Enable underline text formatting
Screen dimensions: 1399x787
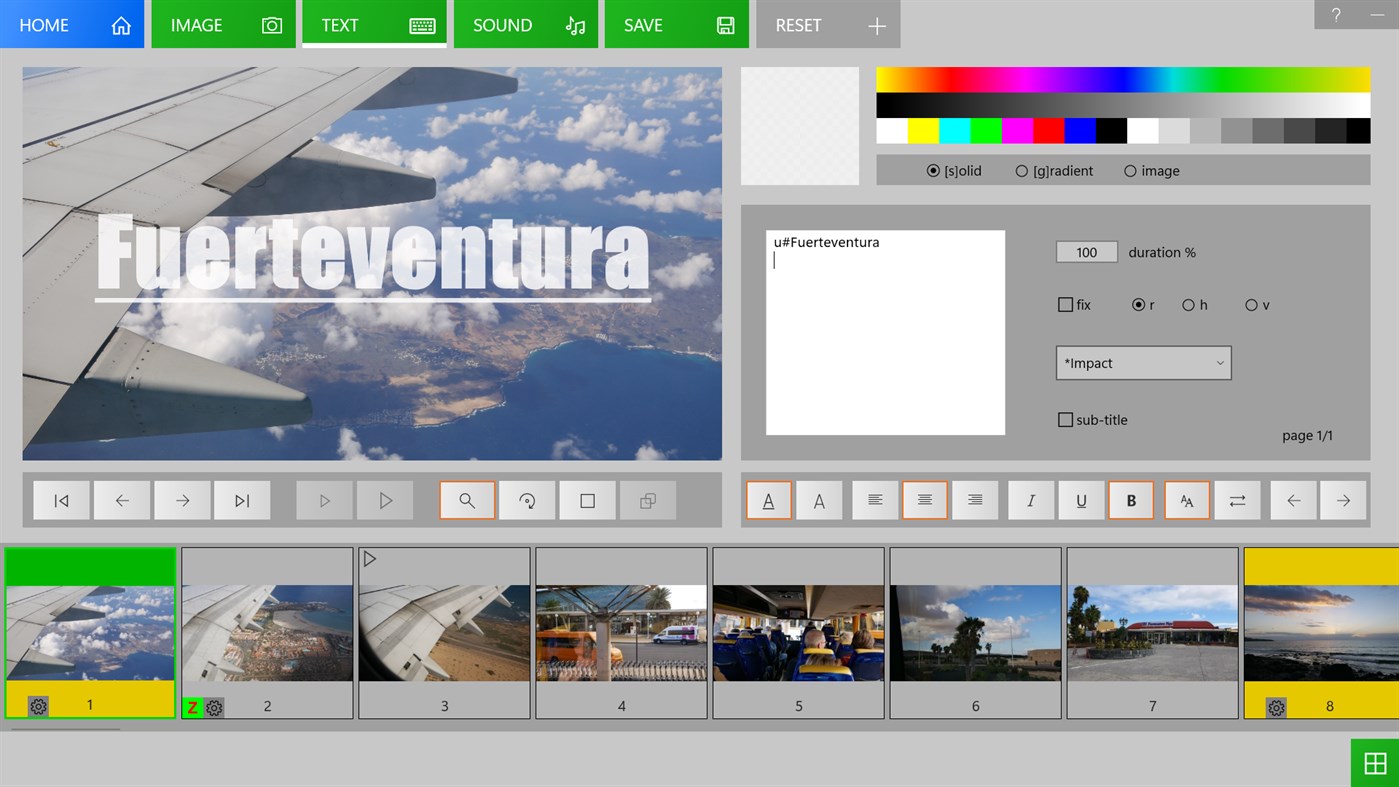click(x=1080, y=500)
